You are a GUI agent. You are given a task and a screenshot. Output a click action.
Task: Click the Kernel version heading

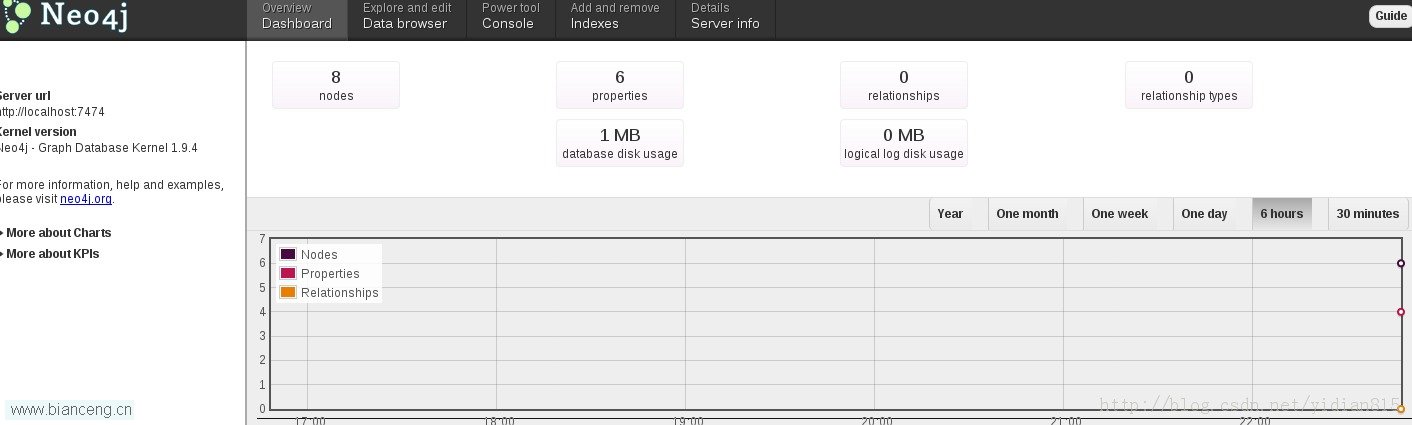click(38, 132)
